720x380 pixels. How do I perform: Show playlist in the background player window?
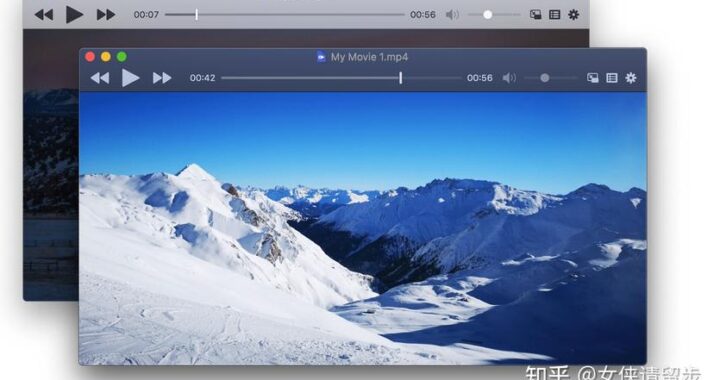pyautogui.click(x=555, y=15)
